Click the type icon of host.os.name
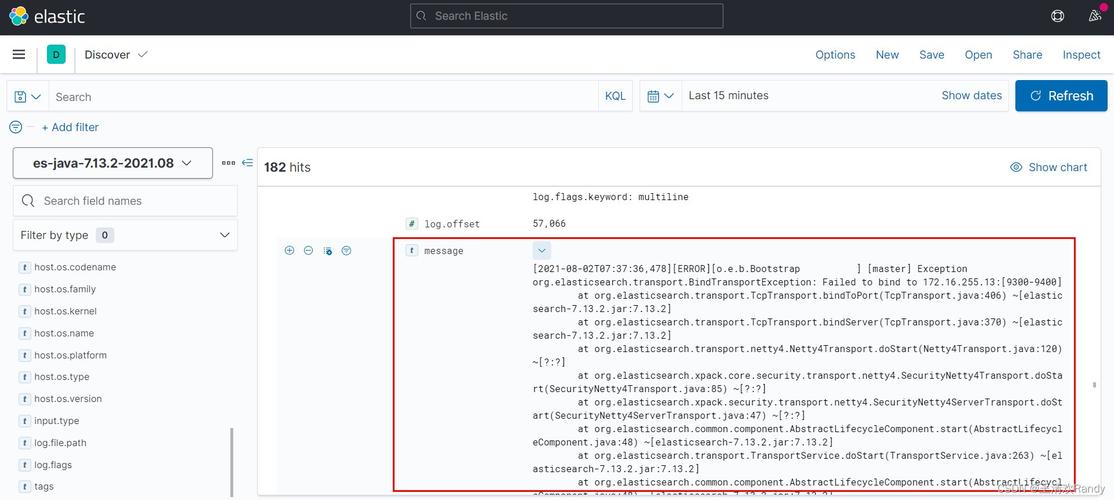Image resolution: width=1114 pixels, height=500 pixels. coord(25,333)
